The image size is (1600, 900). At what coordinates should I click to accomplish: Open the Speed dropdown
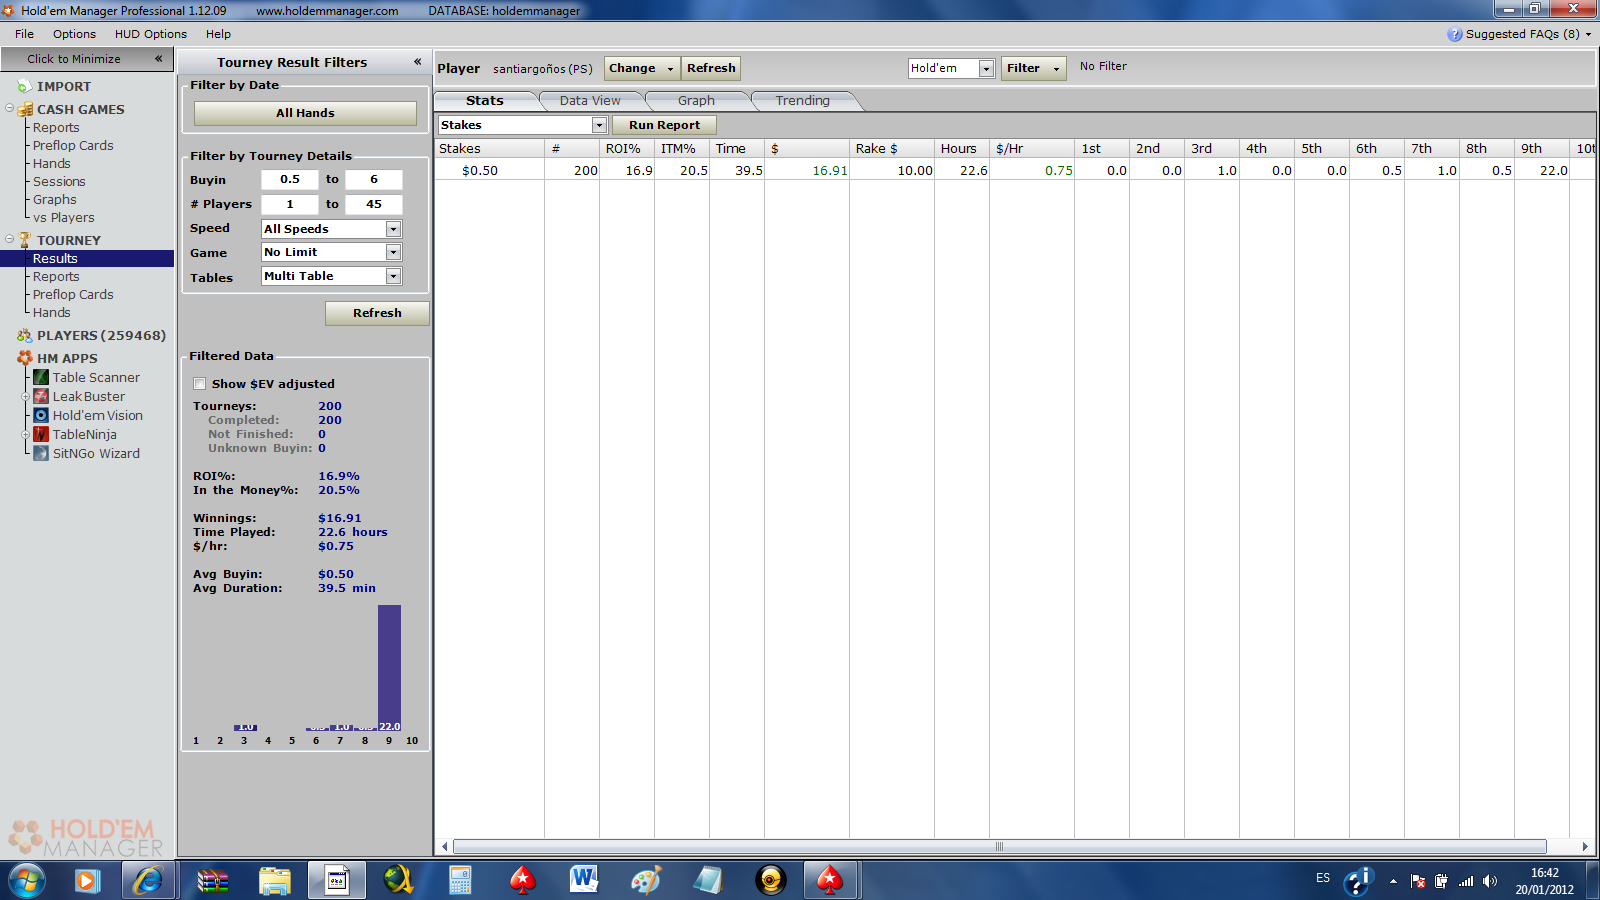coord(393,229)
